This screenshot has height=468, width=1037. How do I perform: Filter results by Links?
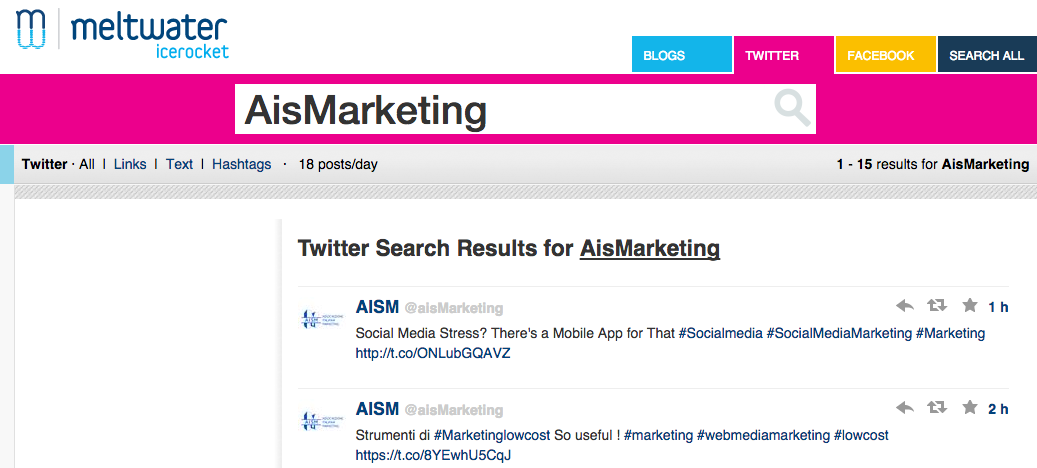(130, 164)
